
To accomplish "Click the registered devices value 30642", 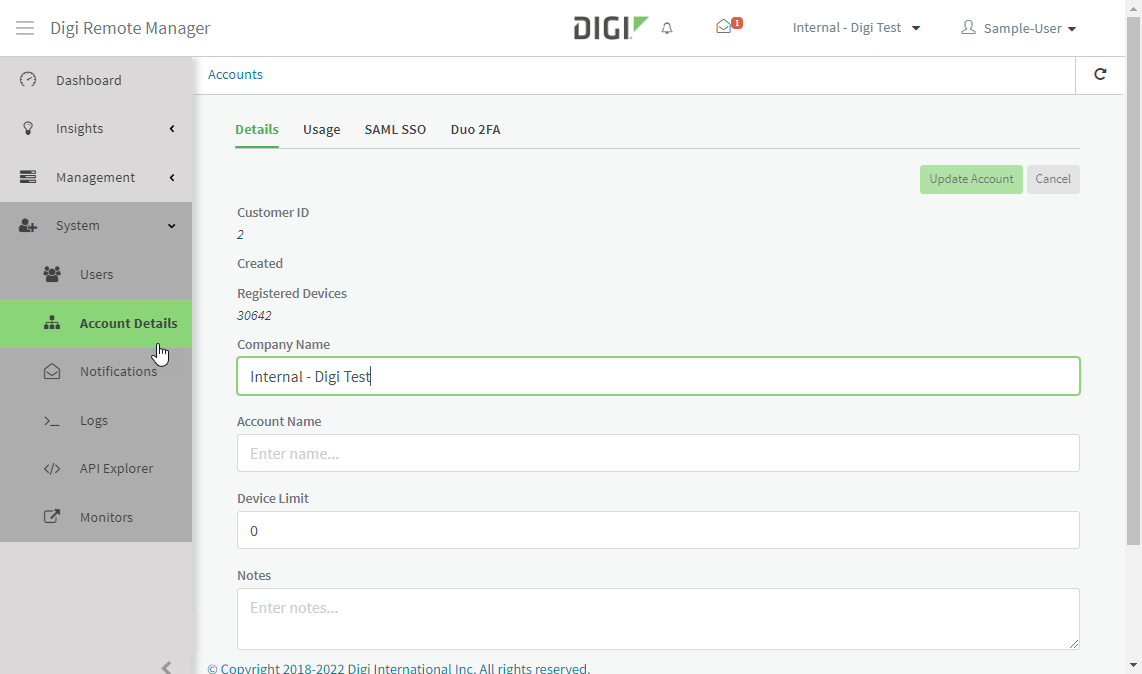I will 254,316.
